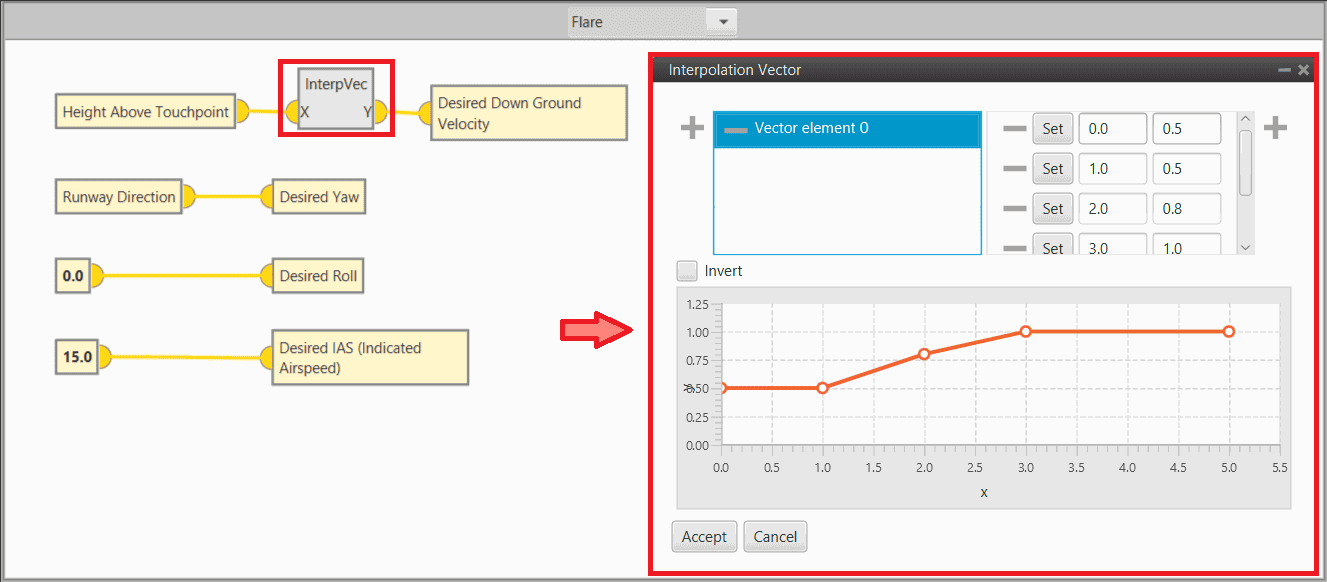This screenshot has height=582, width=1327.
Task: Select the Desired Yaw block
Action: point(318,197)
